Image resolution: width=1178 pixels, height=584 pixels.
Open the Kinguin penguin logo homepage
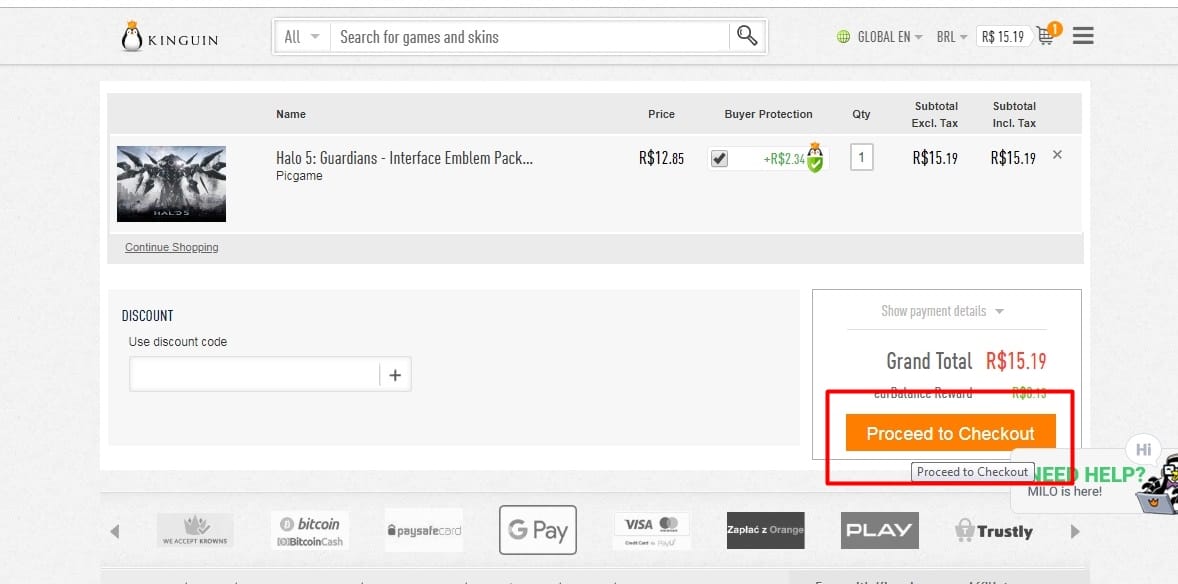click(170, 37)
